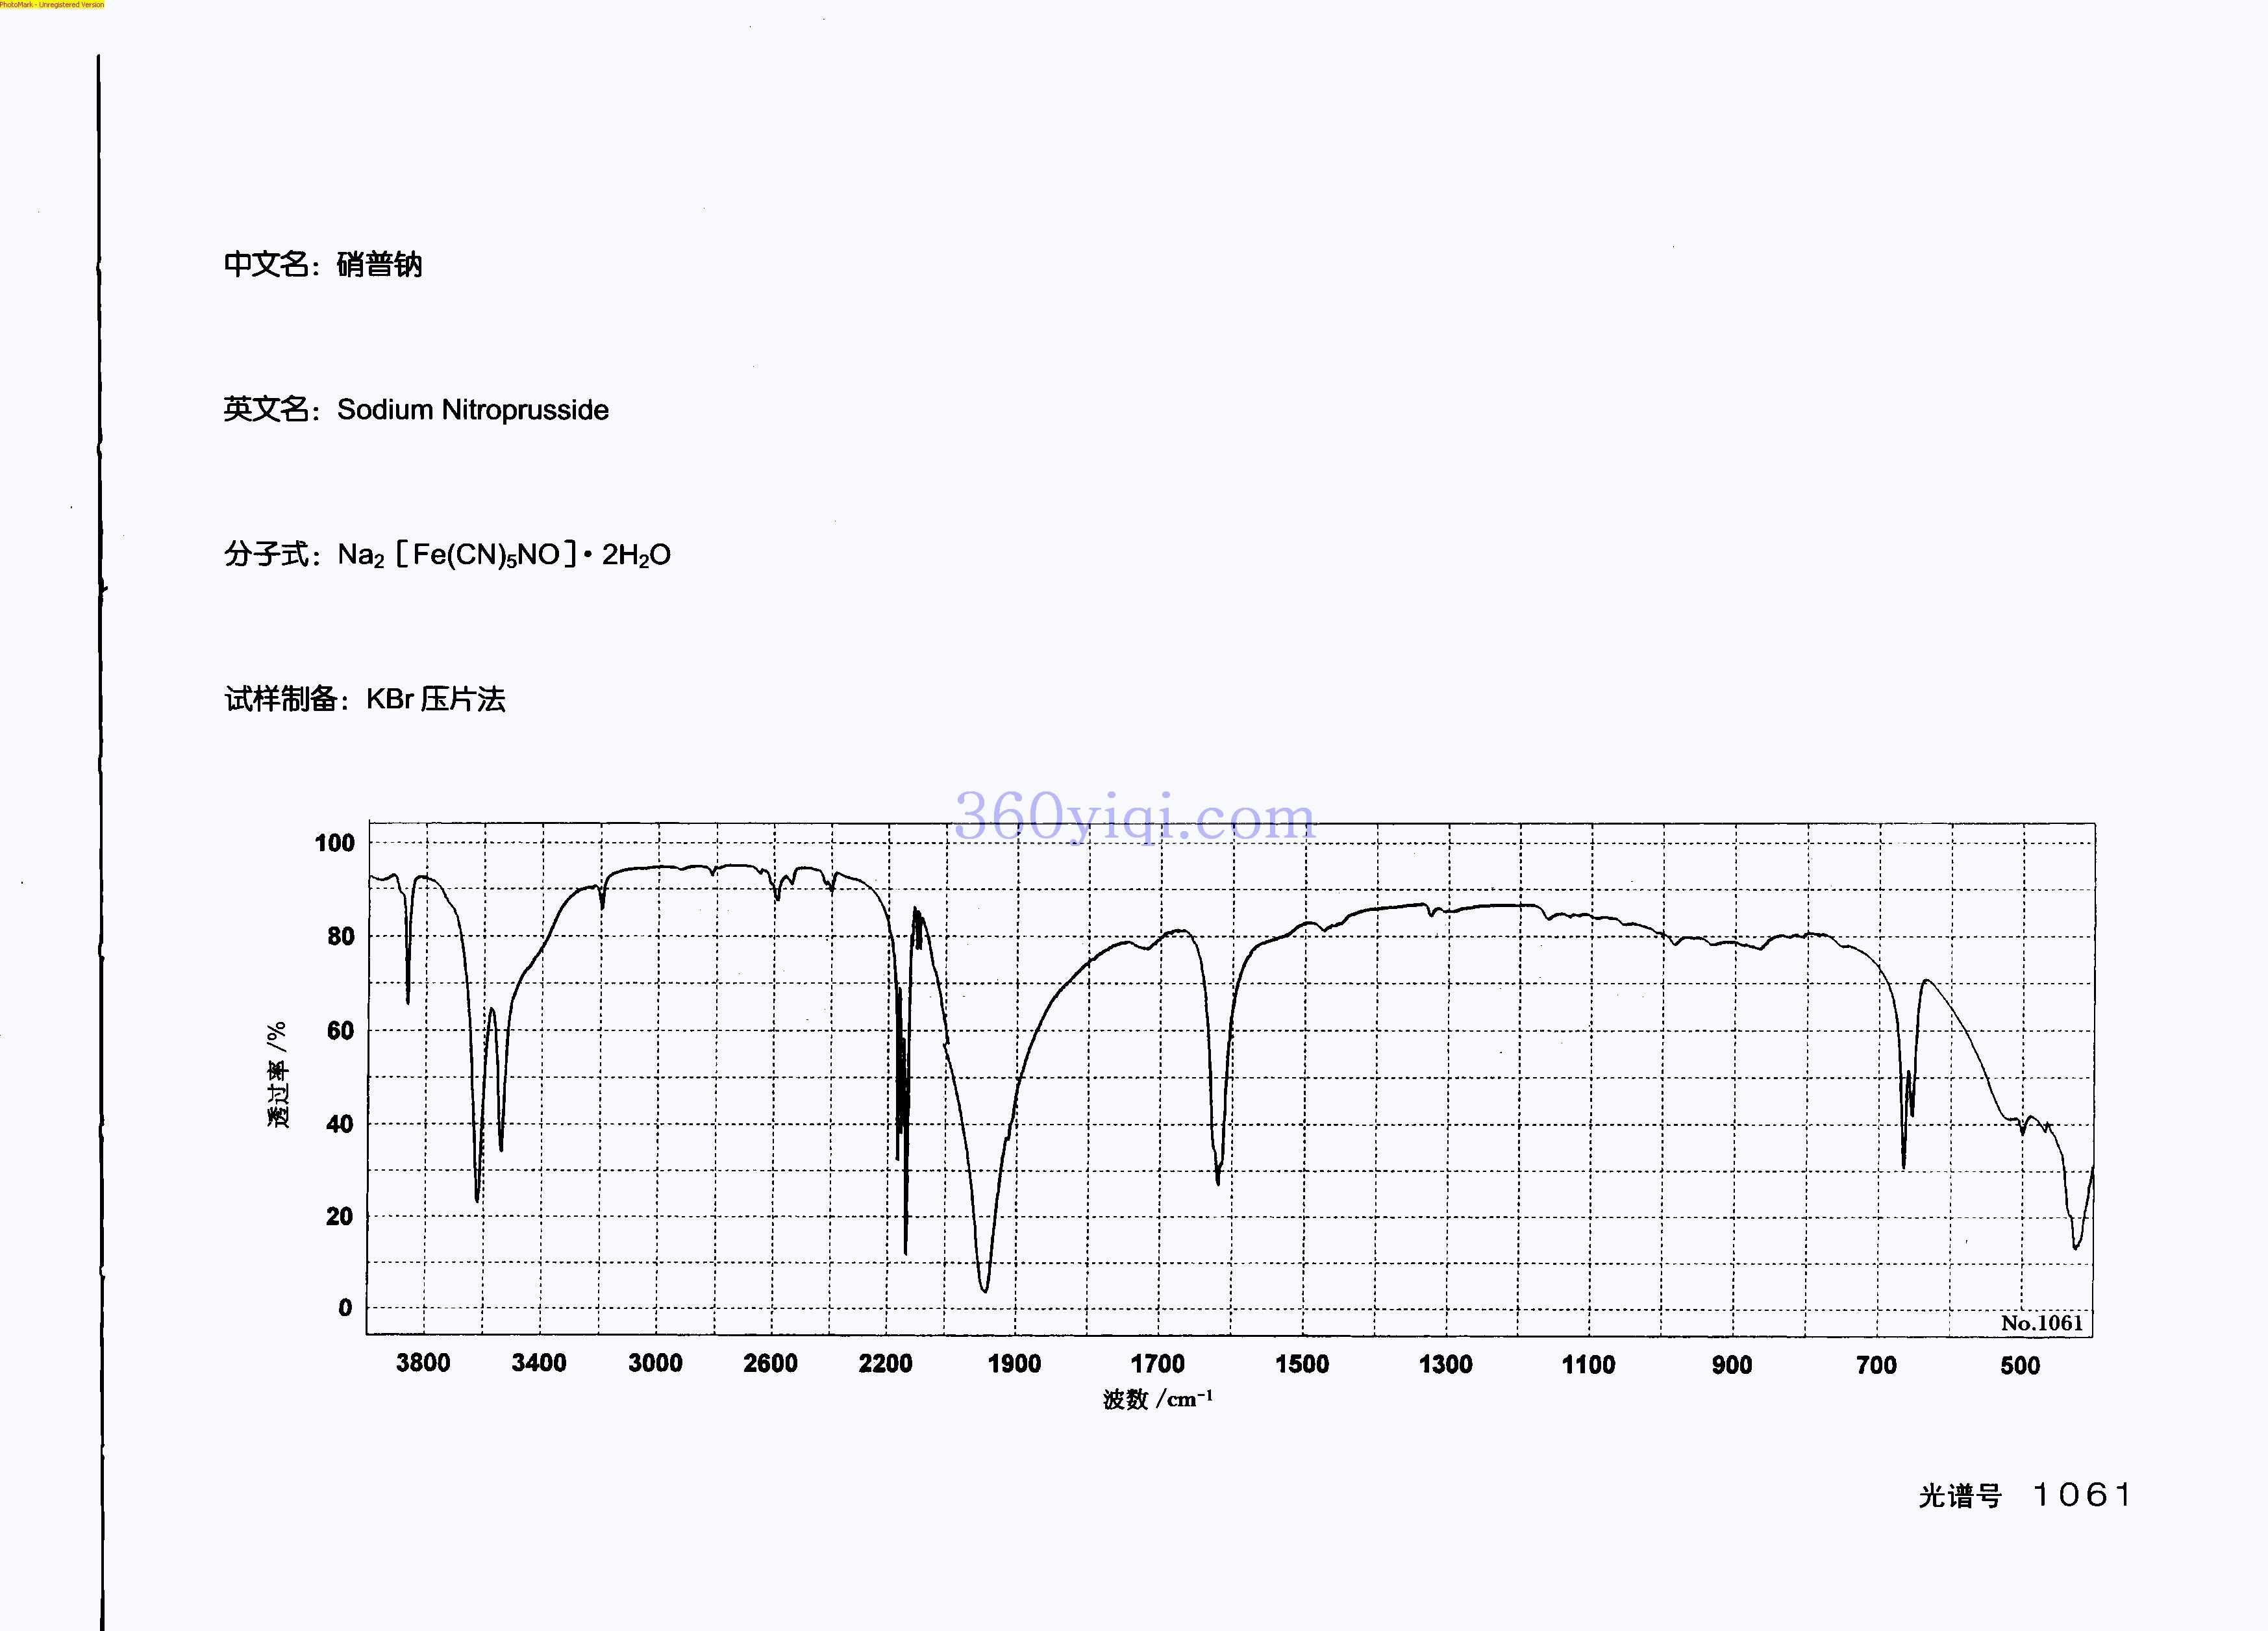Select the text Sodium Nitroprusside
The width and height of the screenshot is (2268, 1631).
click(472, 410)
